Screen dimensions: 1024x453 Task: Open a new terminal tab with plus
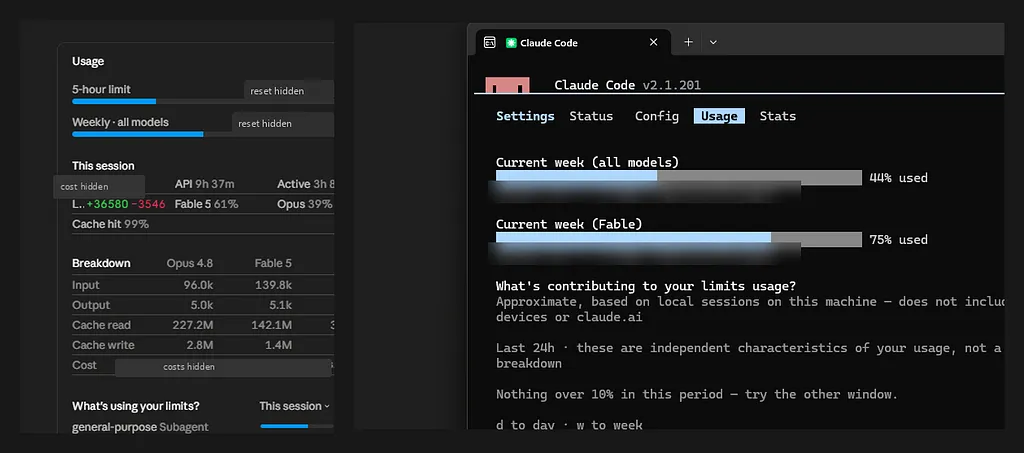688,42
